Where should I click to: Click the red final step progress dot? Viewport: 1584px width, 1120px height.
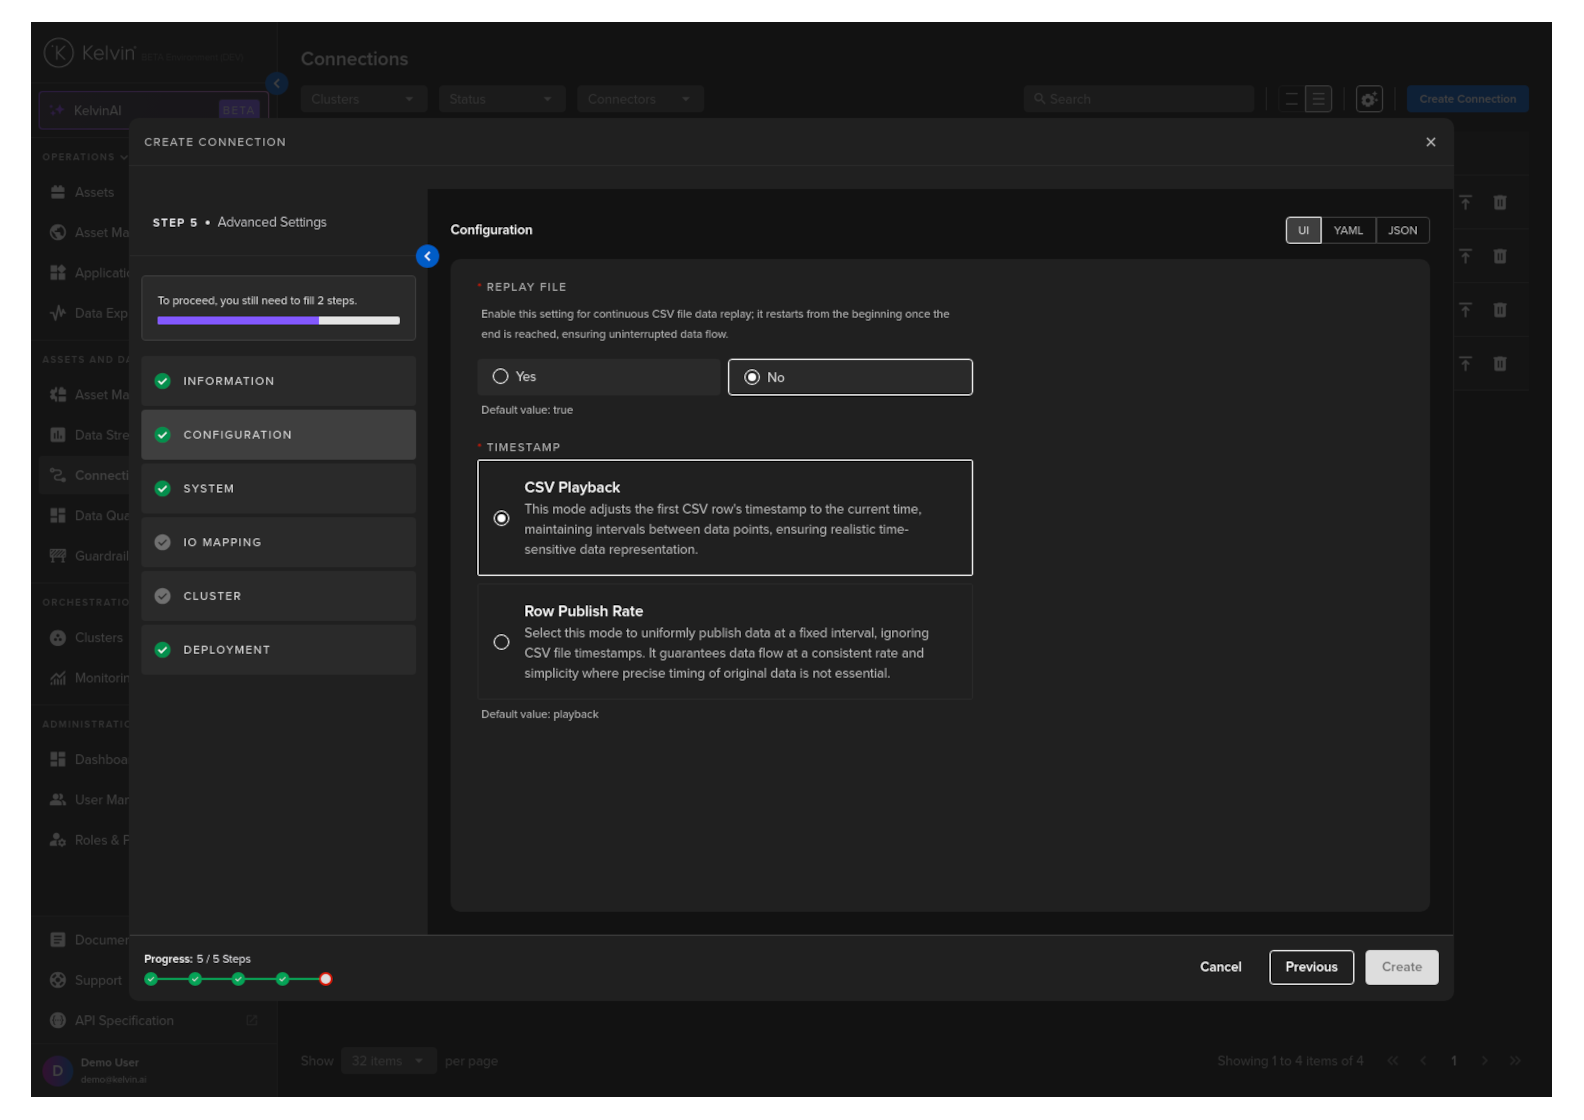pyautogui.click(x=325, y=979)
